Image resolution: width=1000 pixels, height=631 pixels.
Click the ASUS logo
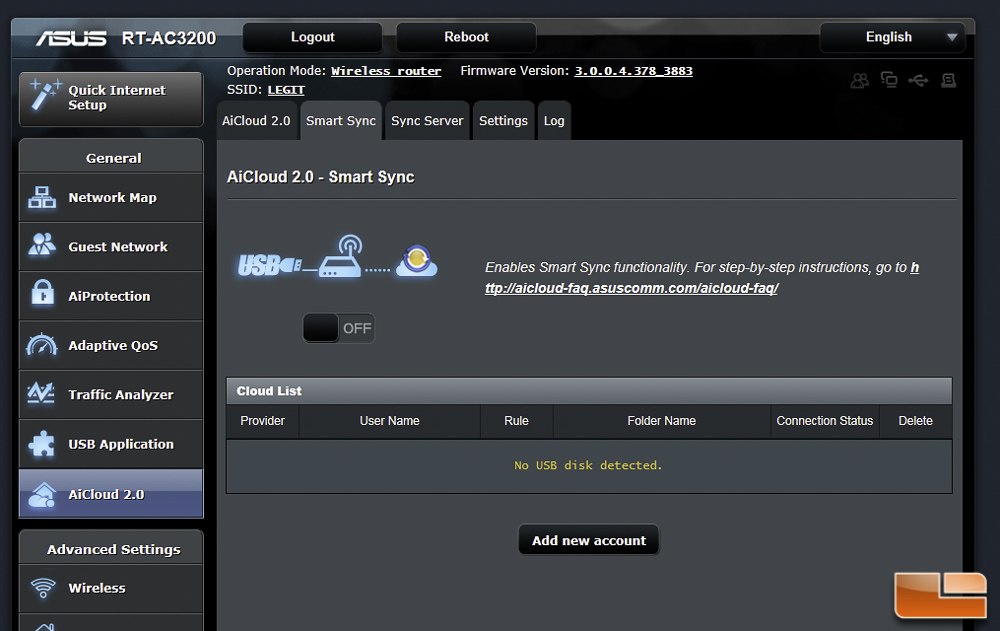click(x=71, y=38)
